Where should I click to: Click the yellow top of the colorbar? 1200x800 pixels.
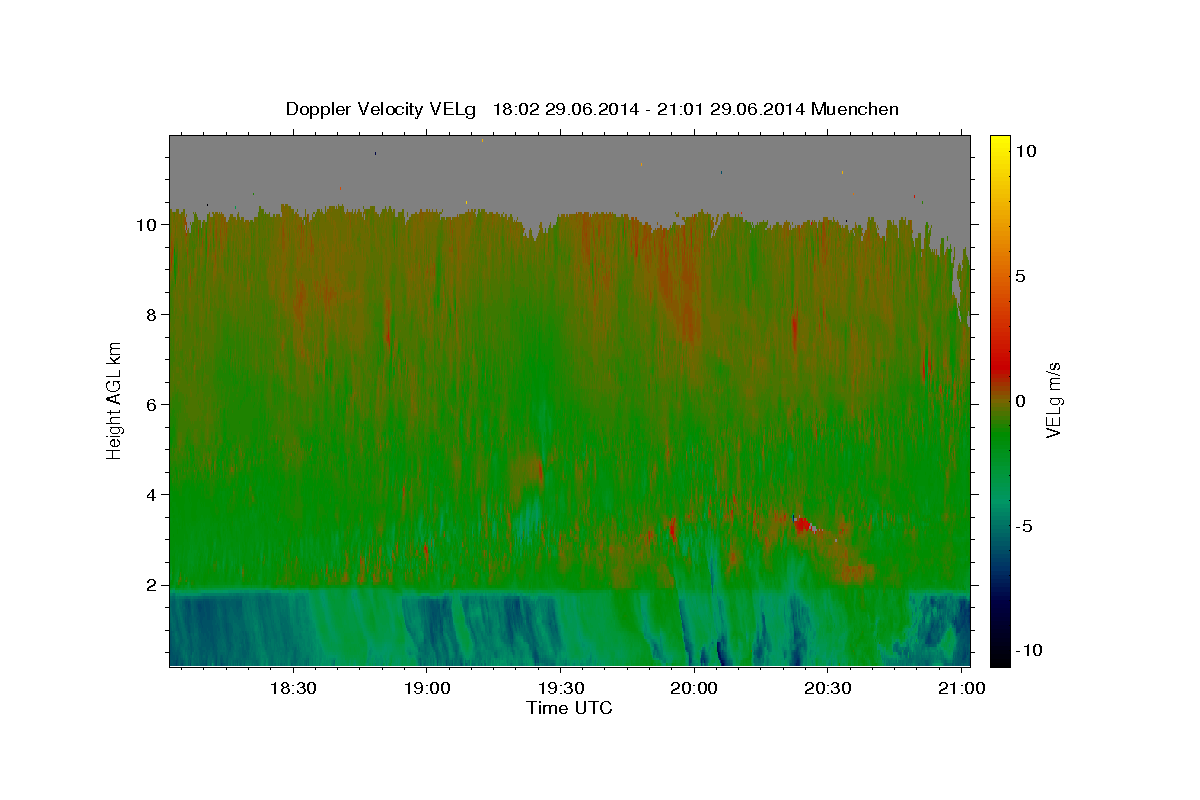(999, 145)
